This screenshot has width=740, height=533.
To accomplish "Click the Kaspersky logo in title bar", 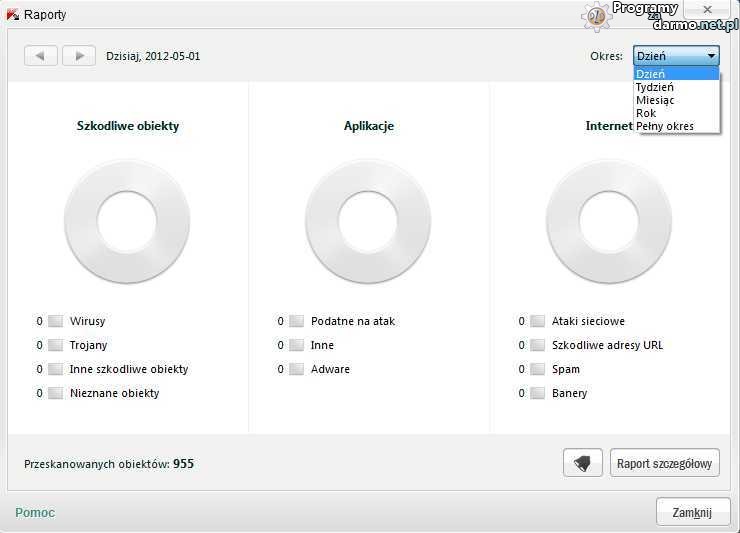I will [x=12, y=14].
